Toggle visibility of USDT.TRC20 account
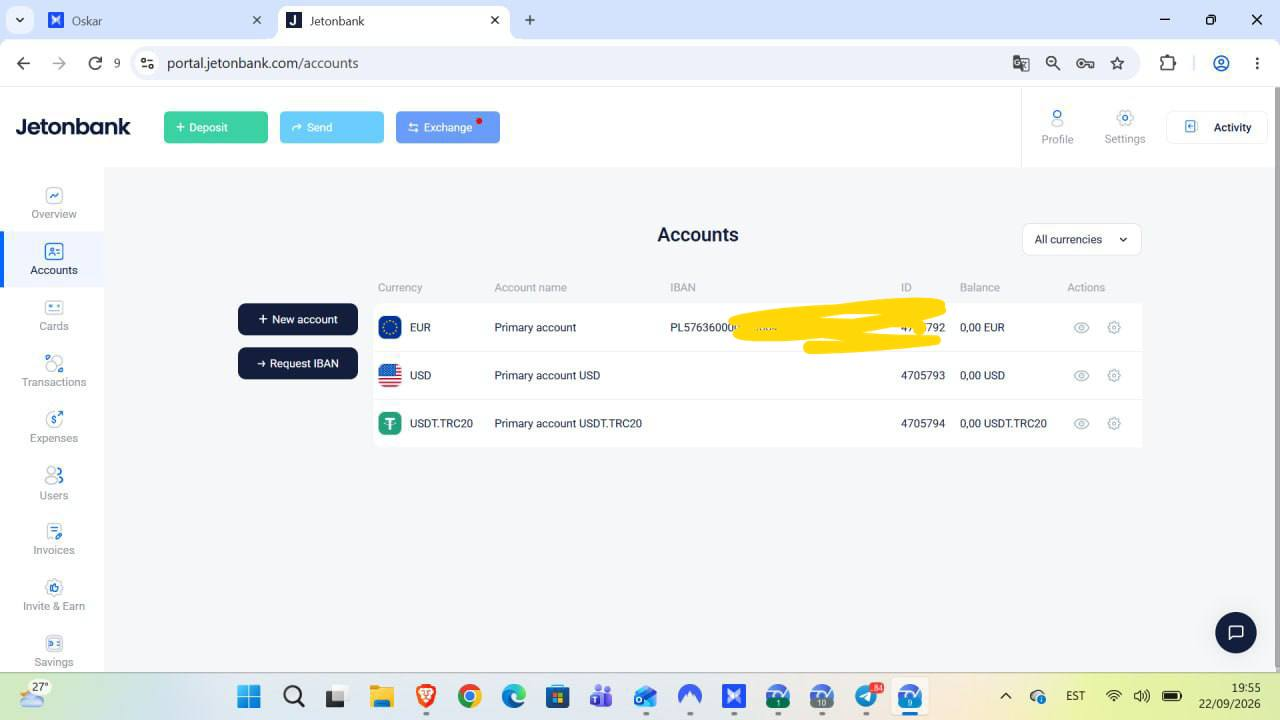The height and width of the screenshot is (720, 1280). (x=1081, y=423)
